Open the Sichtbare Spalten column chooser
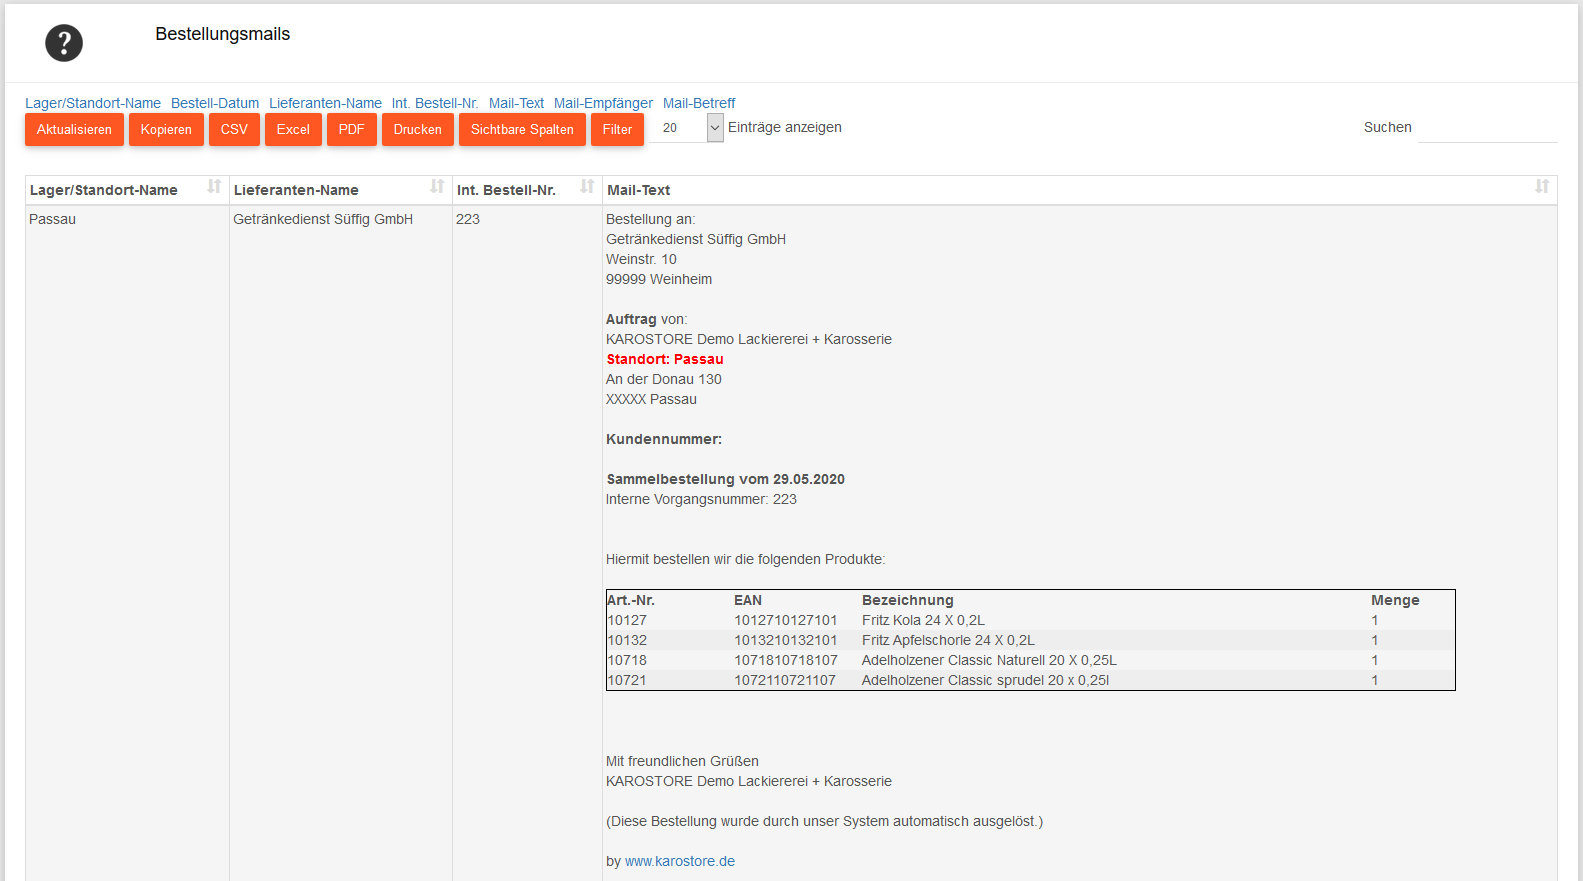The height and width of the screenshot is (881, 1583). 522,130
